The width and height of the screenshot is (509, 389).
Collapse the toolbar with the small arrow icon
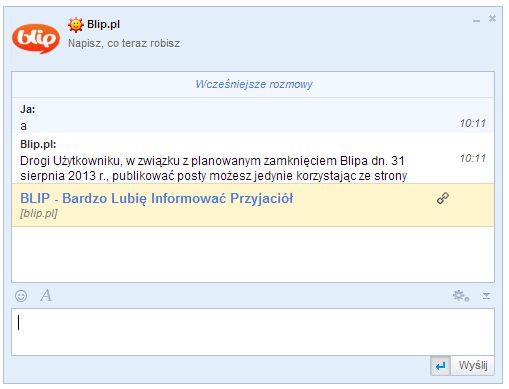click(486, 296)
